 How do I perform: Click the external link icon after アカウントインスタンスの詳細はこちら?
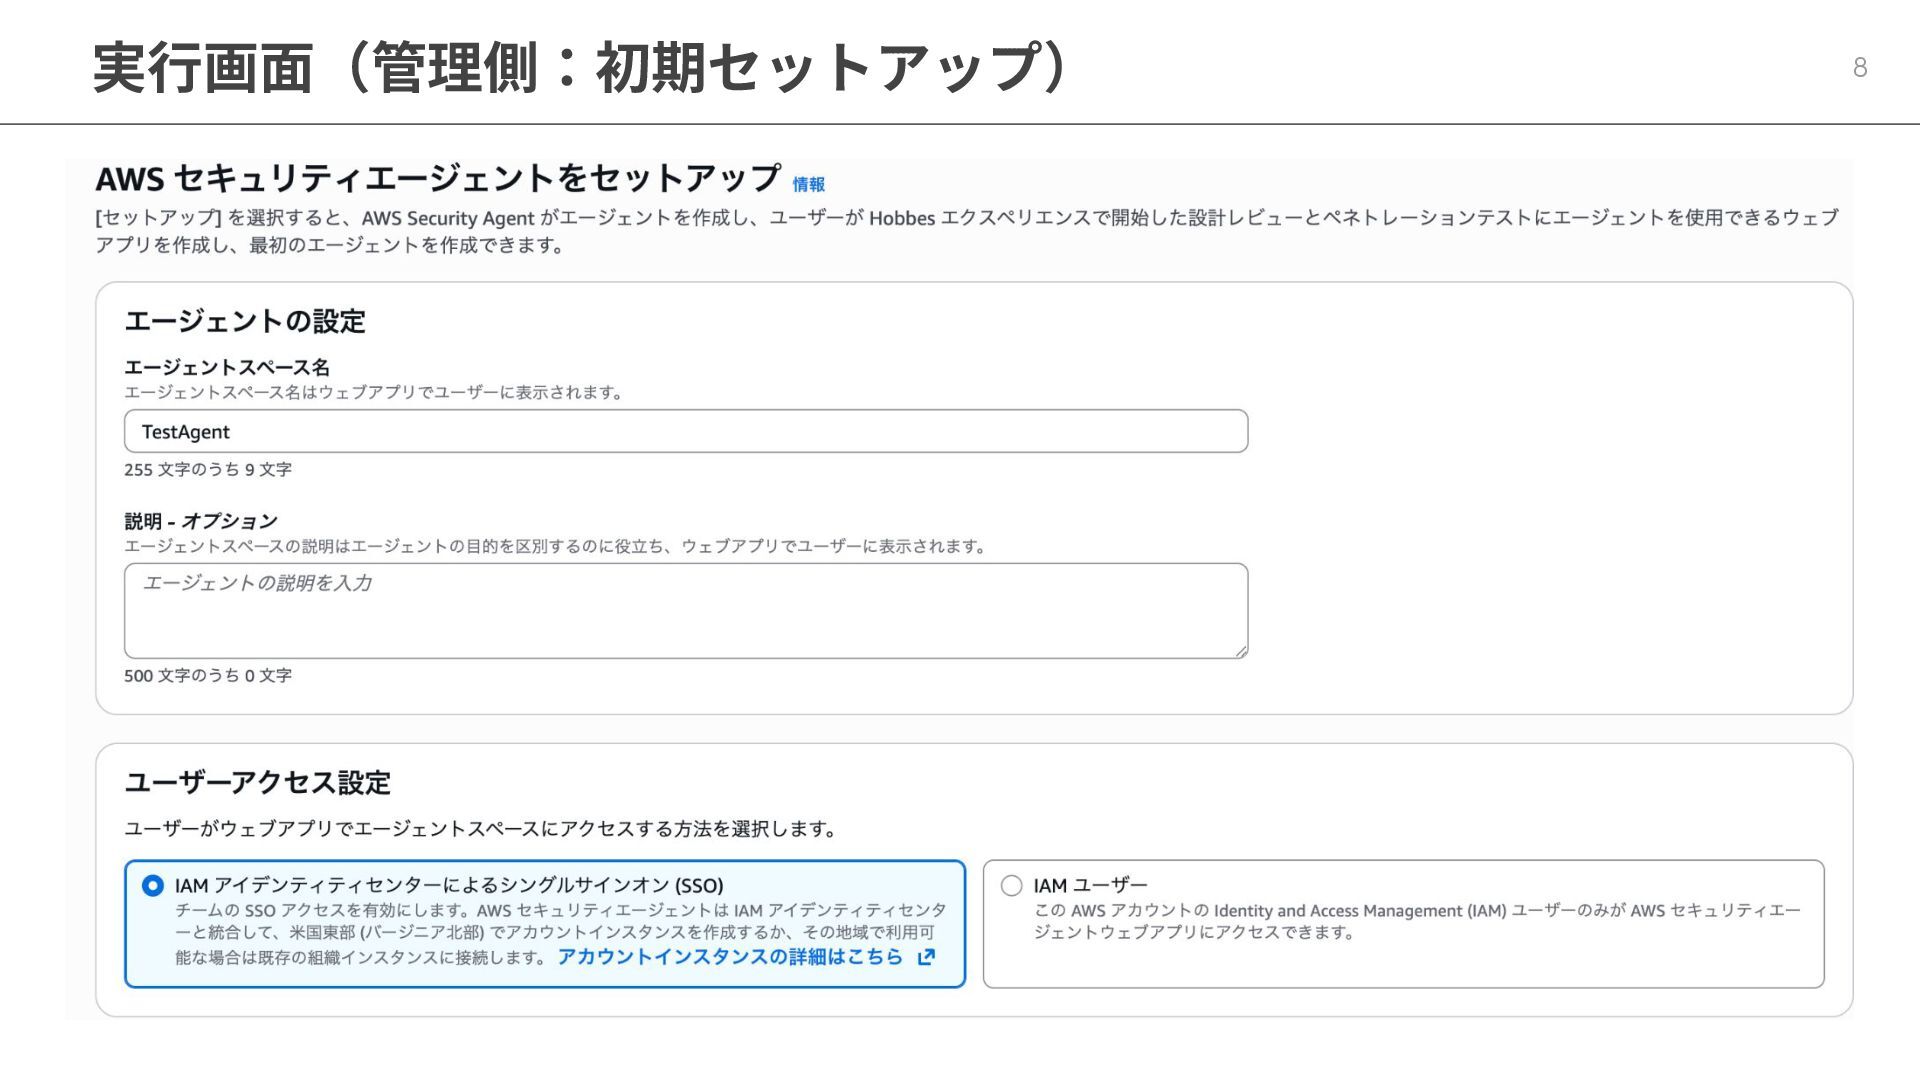[926, 957]
